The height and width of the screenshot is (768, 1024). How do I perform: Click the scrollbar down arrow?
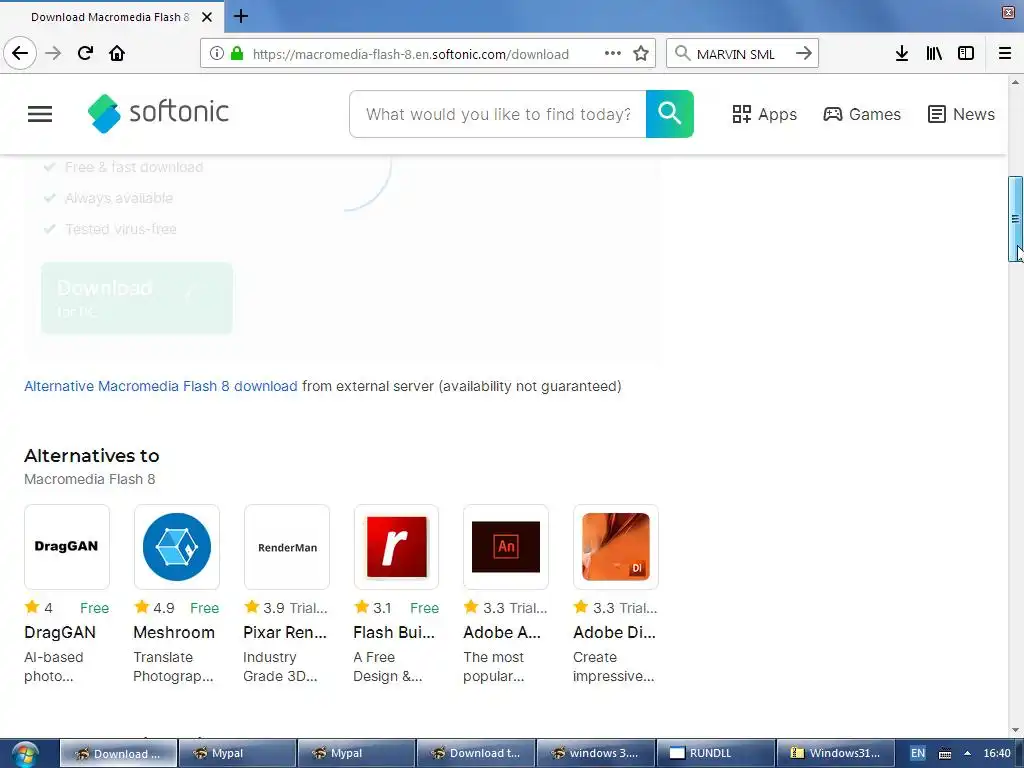click(x=1015, y=730)
